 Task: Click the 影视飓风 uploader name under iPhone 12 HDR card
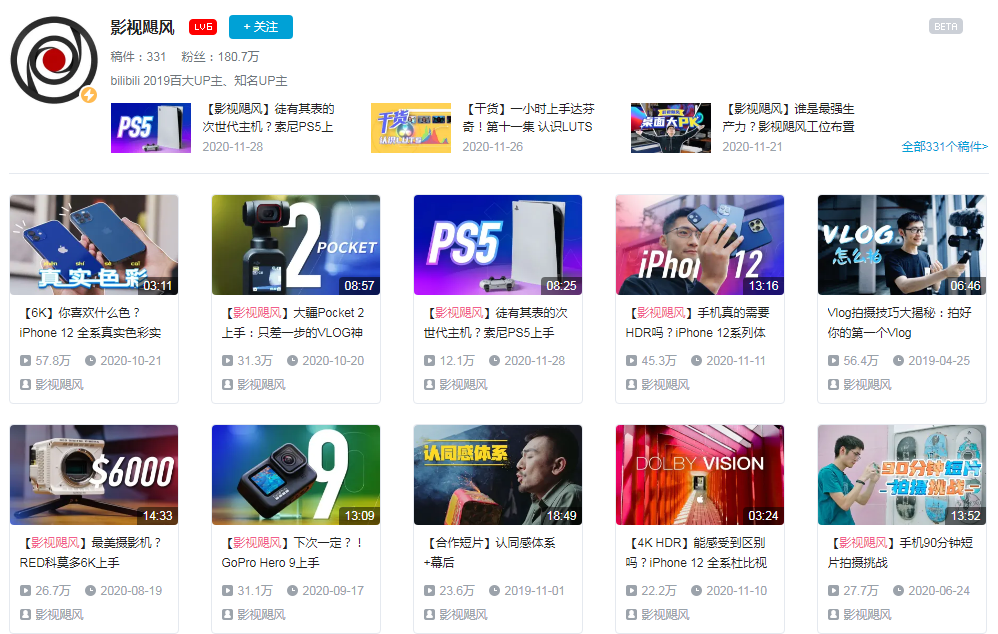(665, 384)
